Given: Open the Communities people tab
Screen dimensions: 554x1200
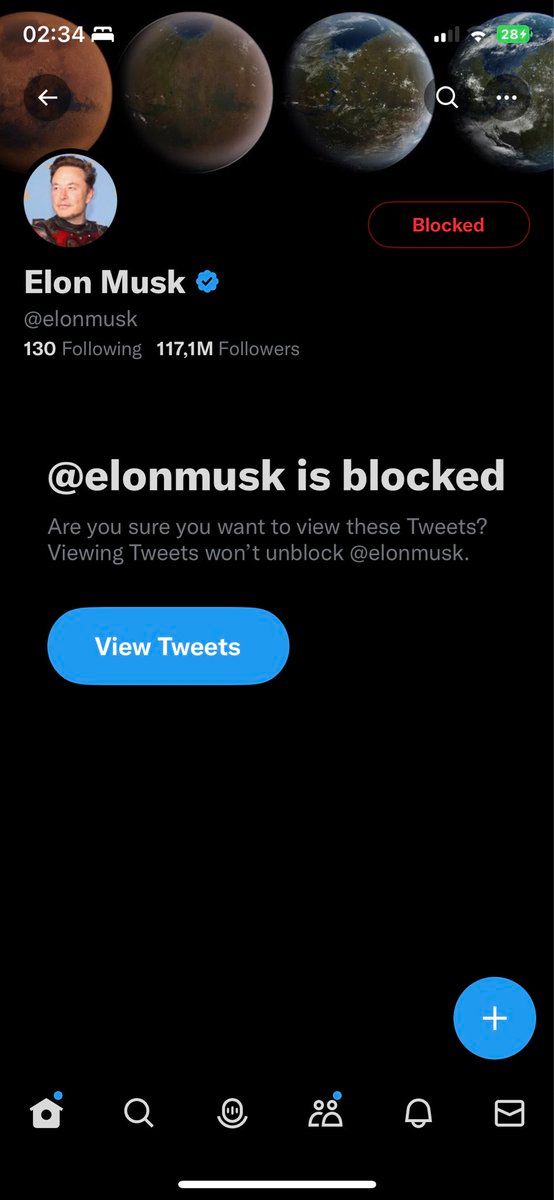Looking at the screenshot, I should tap(325, 1112).
